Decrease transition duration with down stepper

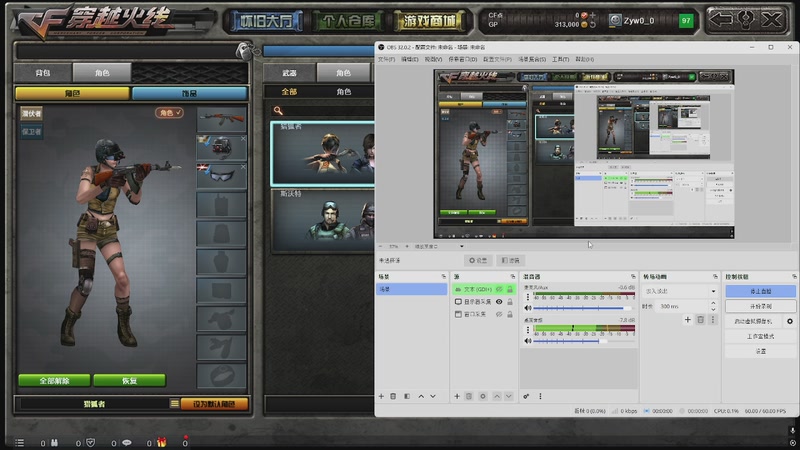point(713,309)
